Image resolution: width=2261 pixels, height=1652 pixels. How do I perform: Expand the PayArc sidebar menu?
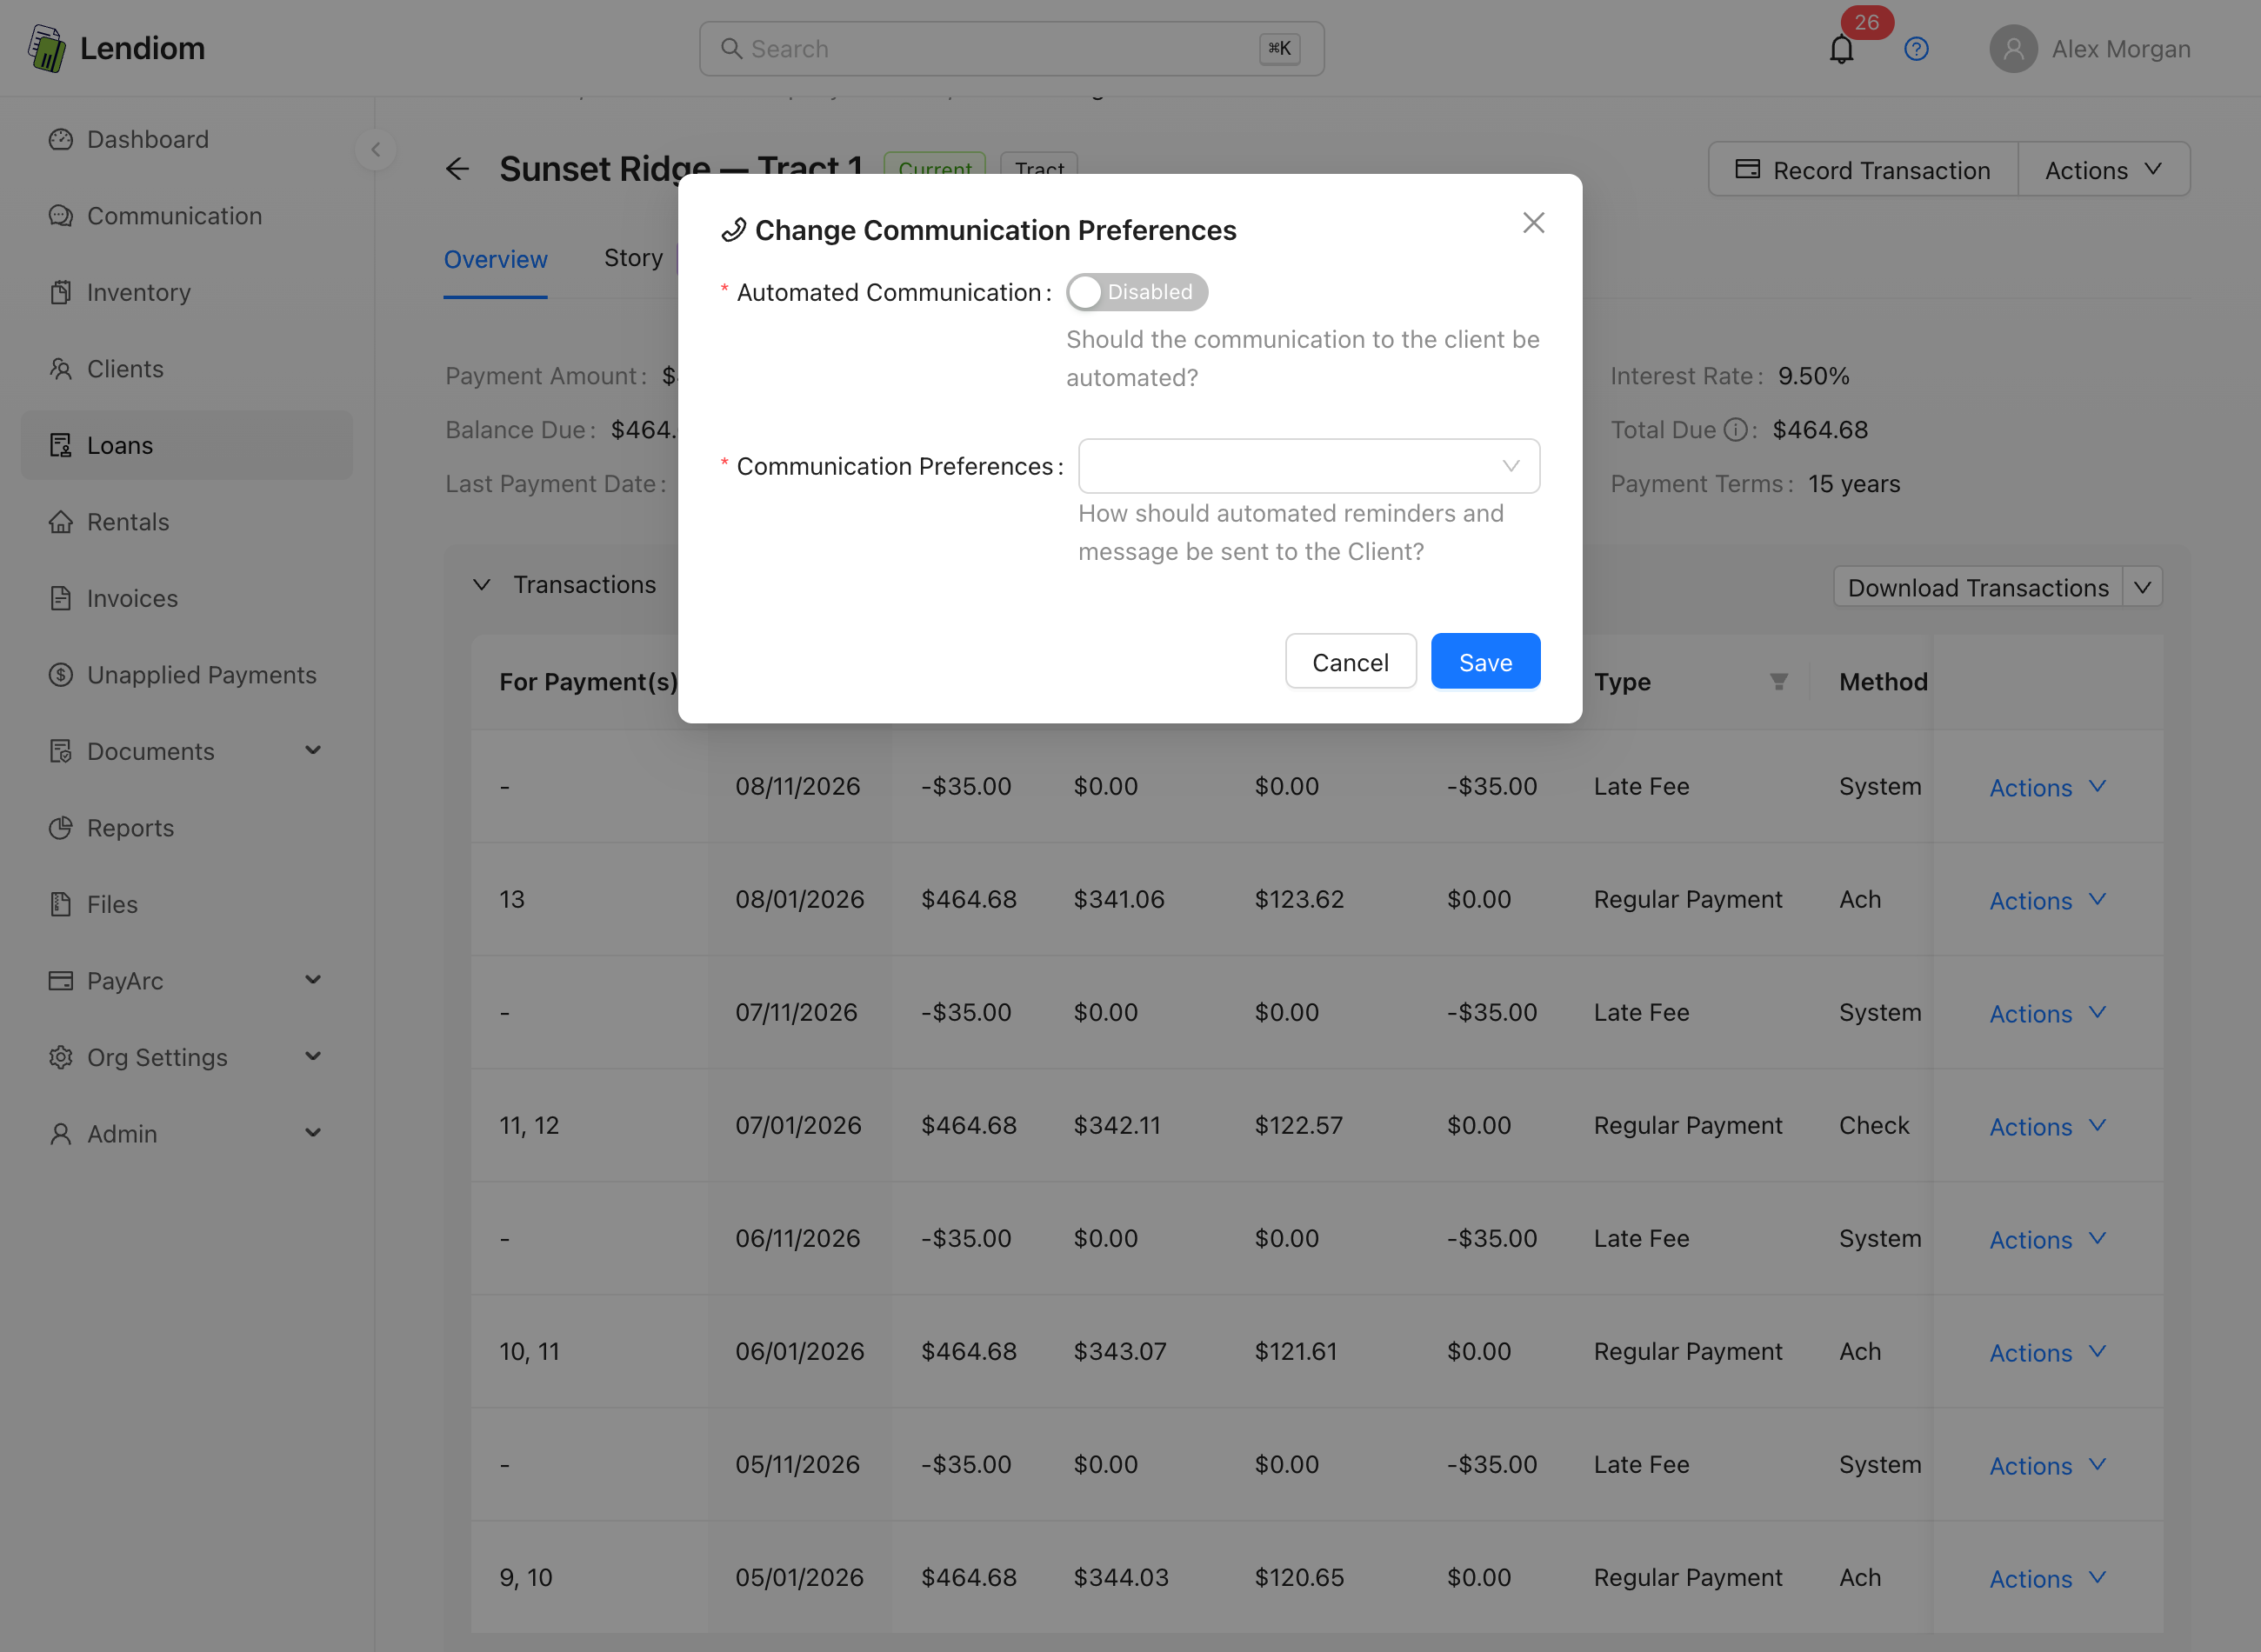click(x=186, y=981)
